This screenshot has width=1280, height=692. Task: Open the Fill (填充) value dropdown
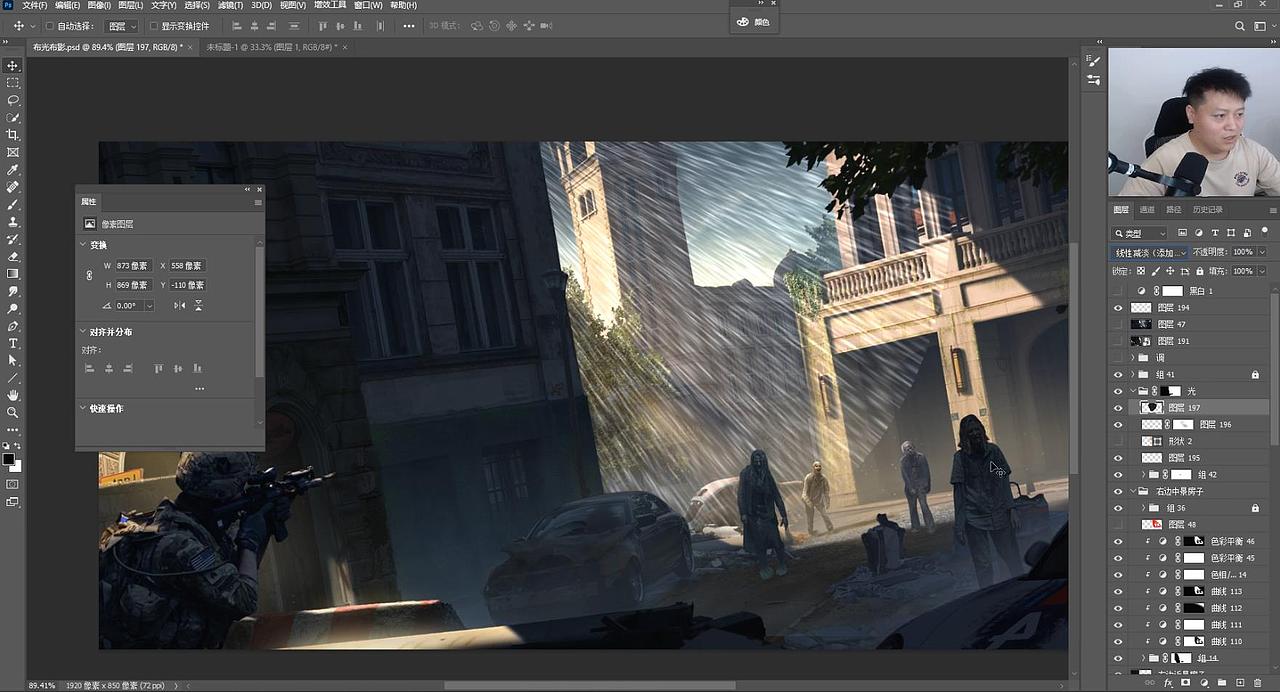[x=1262, y=271]
